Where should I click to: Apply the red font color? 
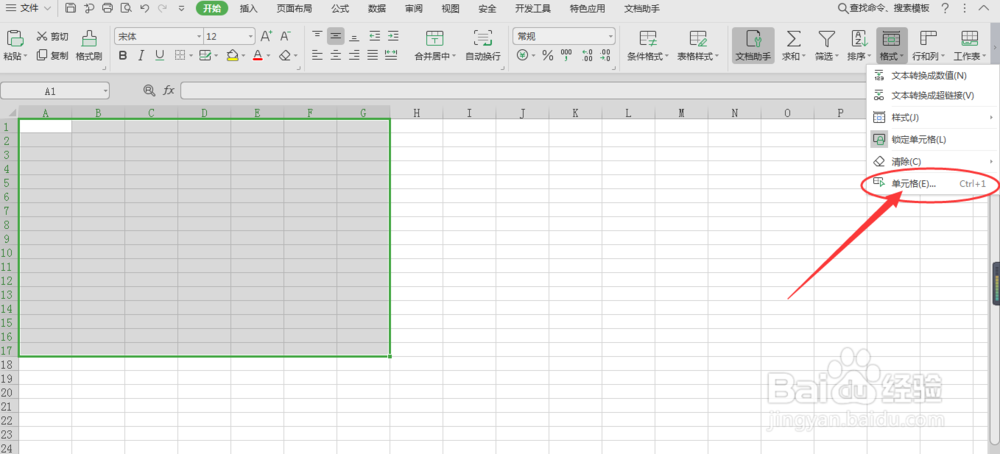(258, 55)
